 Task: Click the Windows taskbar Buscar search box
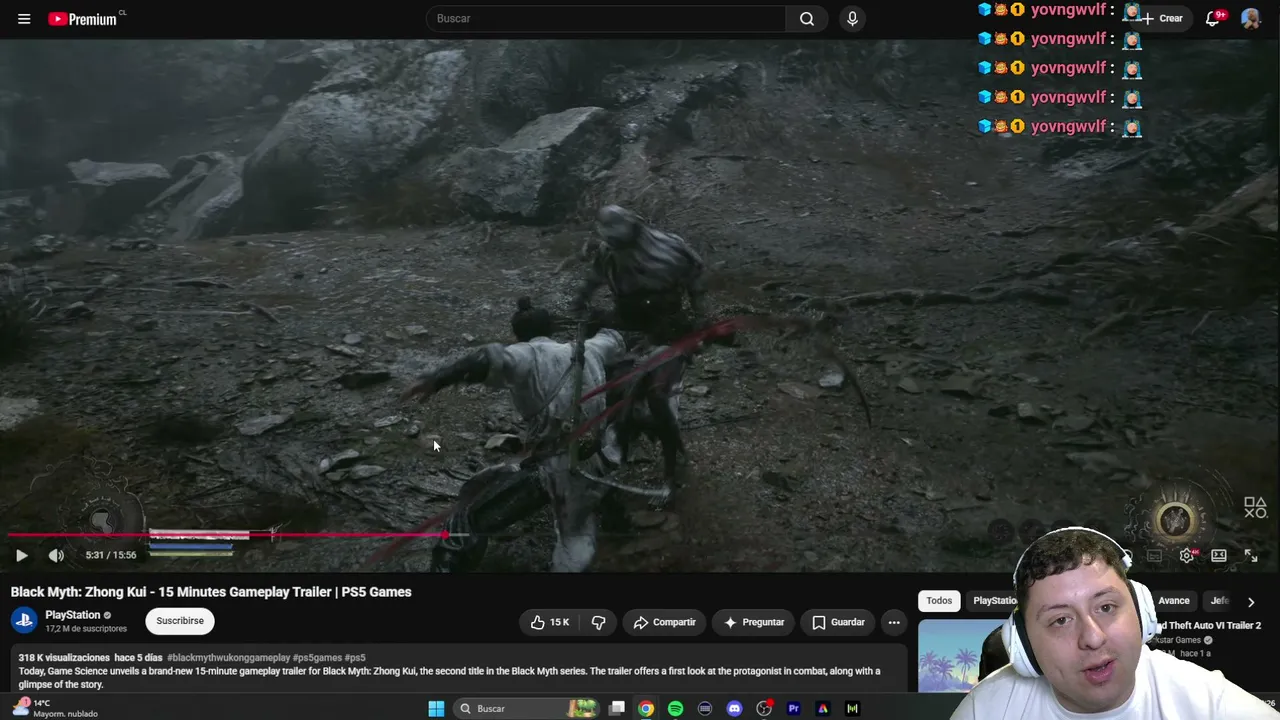point(528,709)
